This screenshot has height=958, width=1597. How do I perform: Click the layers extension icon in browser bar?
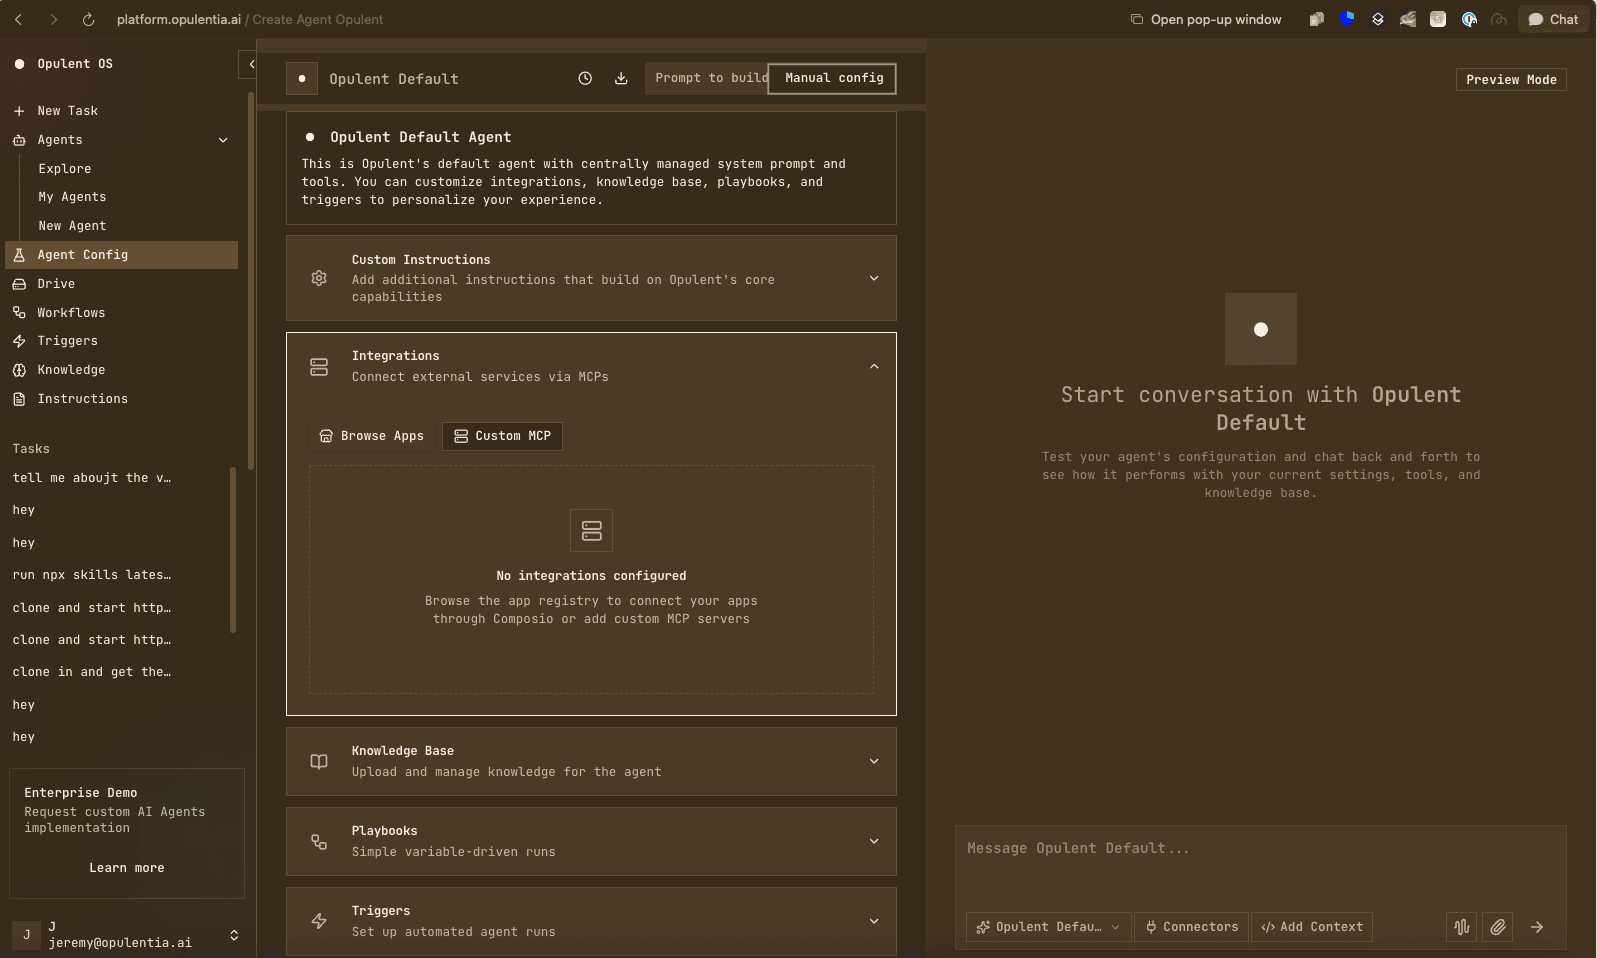(1377, 19)
